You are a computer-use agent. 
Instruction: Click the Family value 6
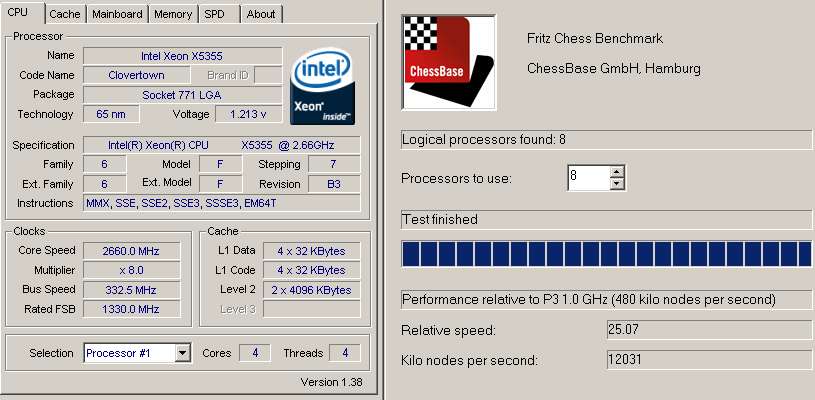click(x=104, y=164)
